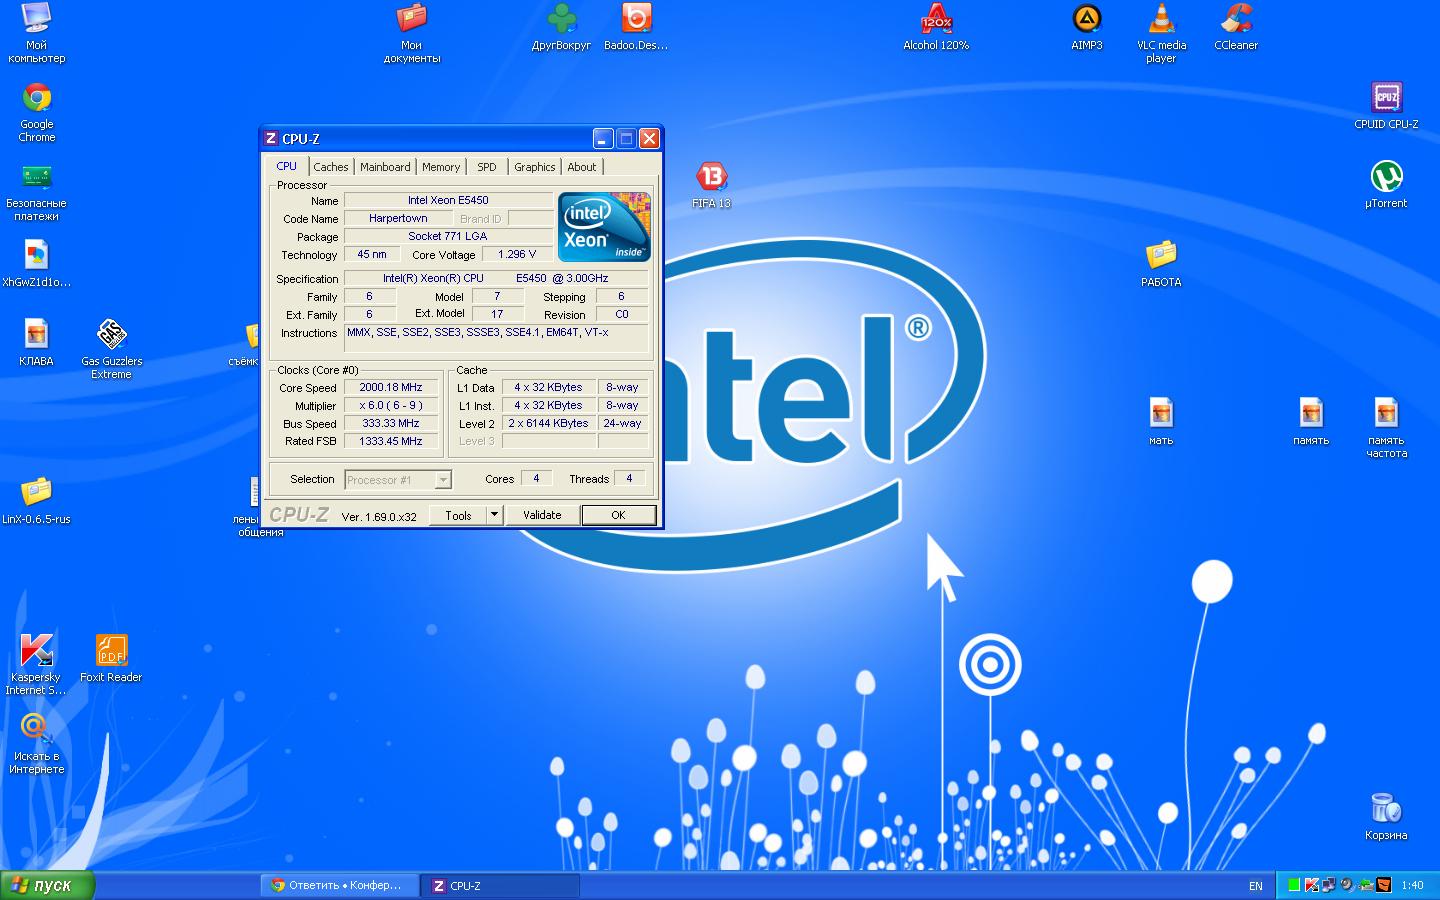Open the пуск Start menu
The image size is (1440, 900).
[x=47, y=885]
